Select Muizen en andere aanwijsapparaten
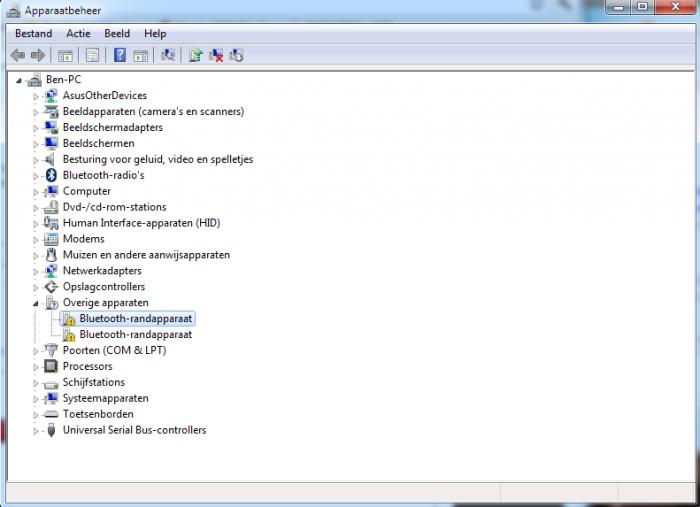The width and height of the screenshot is (700, 507). click(146, 255)
